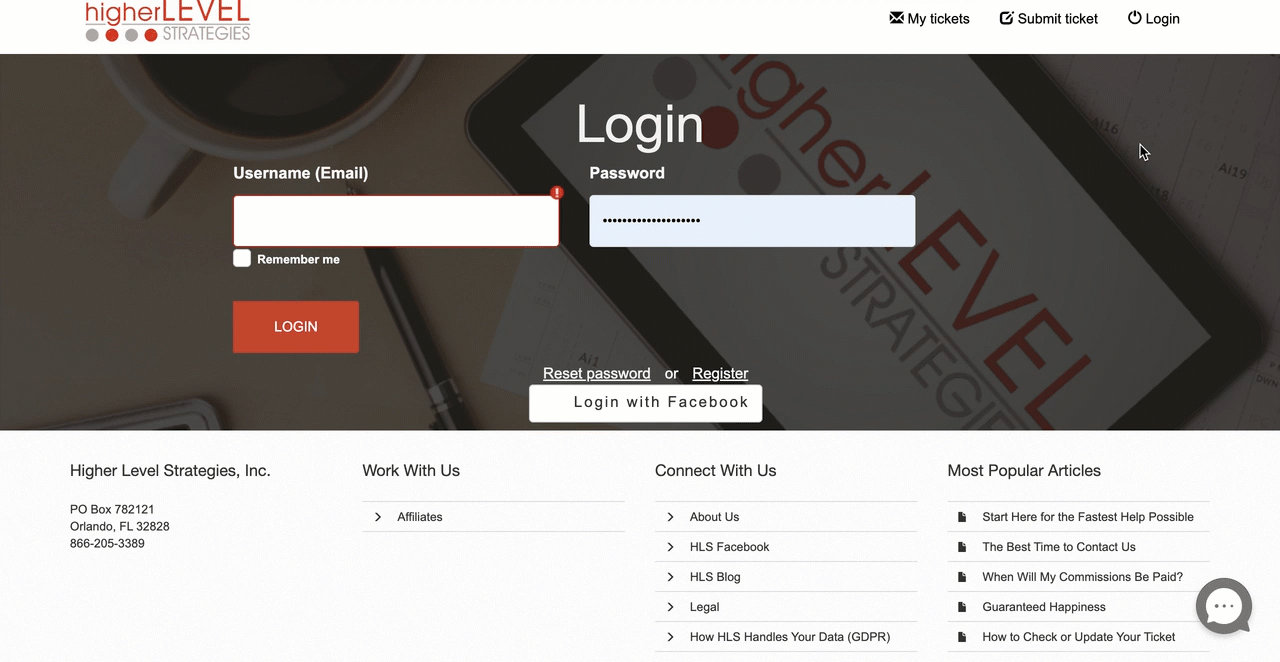Click the chevron next to Legal
The height and width of the screenshot is (662, 1280).
click(x=670, y=607)
